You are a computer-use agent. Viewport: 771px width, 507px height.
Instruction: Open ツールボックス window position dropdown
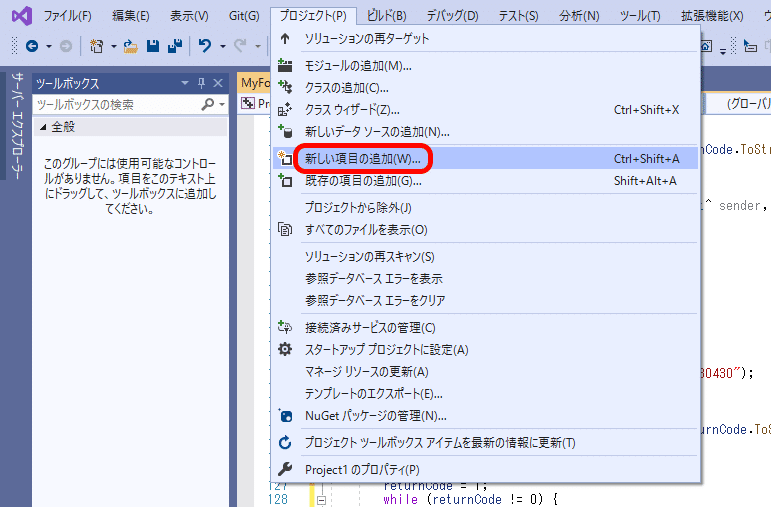[x=185, y=83]
